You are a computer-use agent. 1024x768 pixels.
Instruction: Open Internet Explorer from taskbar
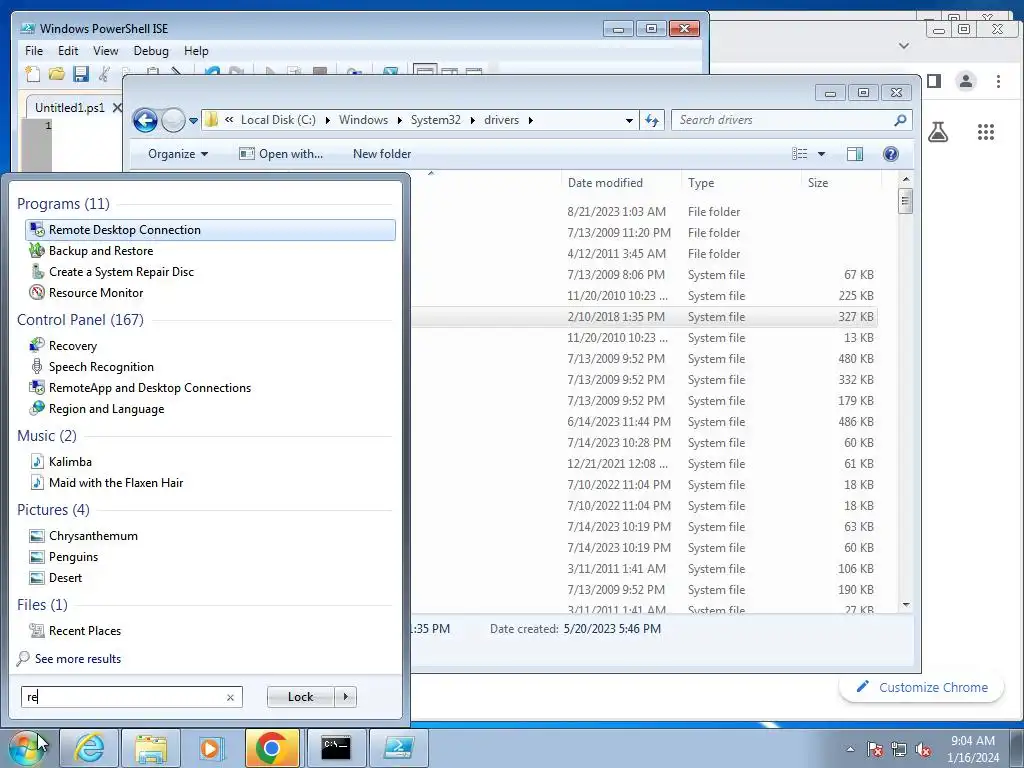[x=88, y=748]
